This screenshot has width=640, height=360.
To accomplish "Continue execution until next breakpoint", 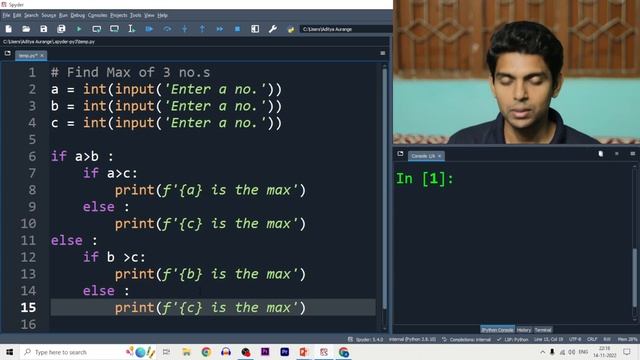I will [220, 29].
